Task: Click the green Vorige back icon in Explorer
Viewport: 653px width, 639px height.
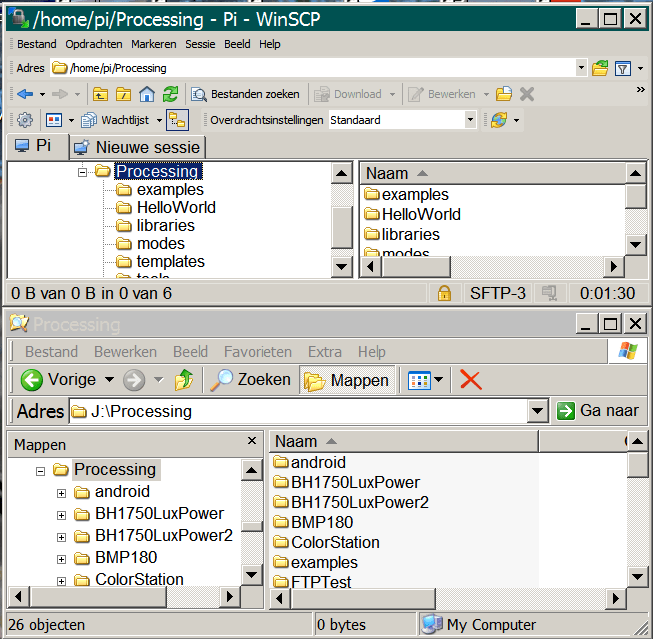Action: [32, 380]
